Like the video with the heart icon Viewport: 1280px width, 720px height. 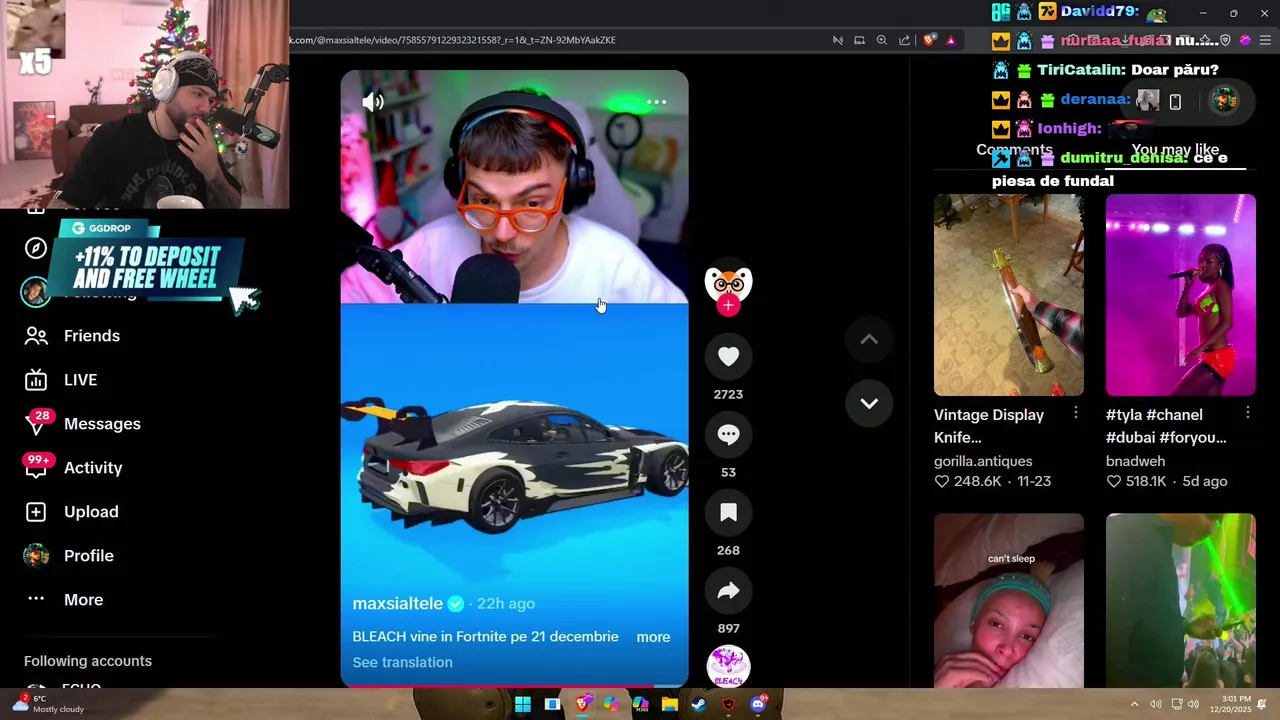[x=728, y=357]
